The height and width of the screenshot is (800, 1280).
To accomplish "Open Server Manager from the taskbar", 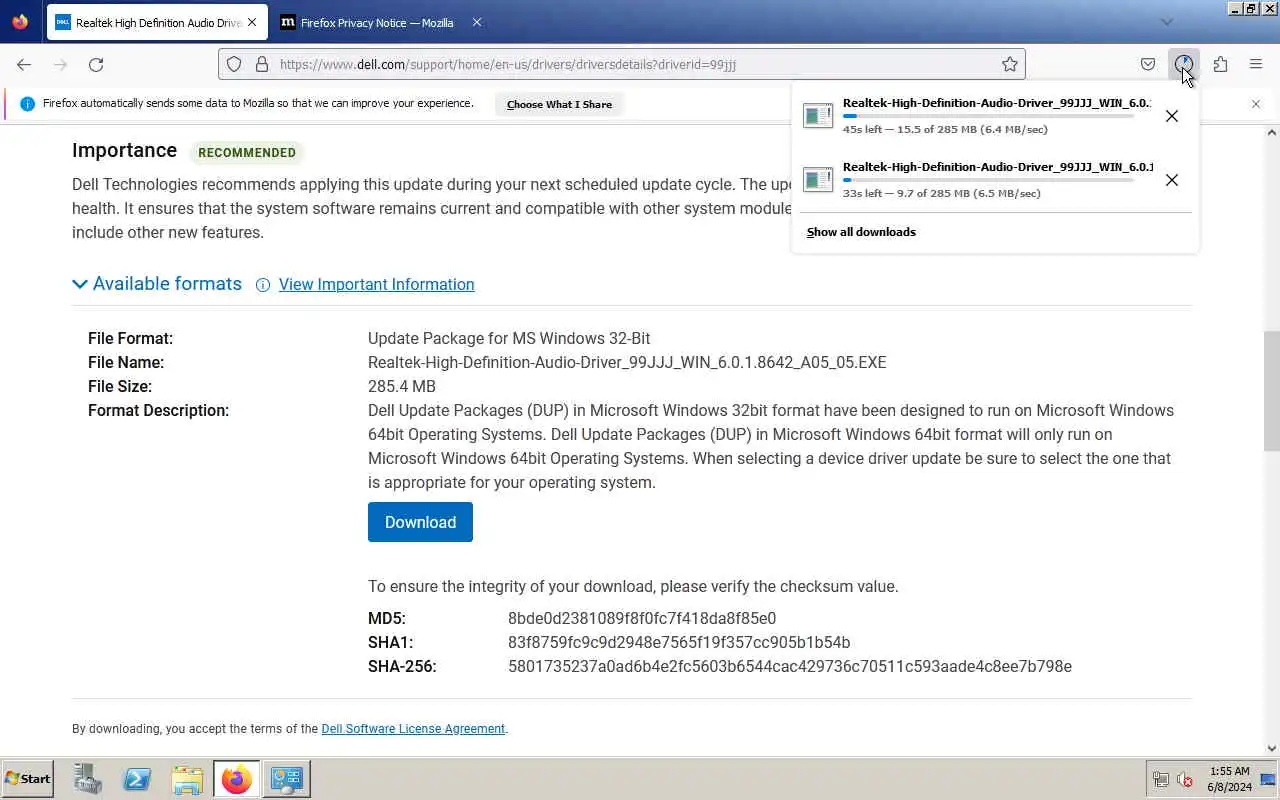I will 88,779.
